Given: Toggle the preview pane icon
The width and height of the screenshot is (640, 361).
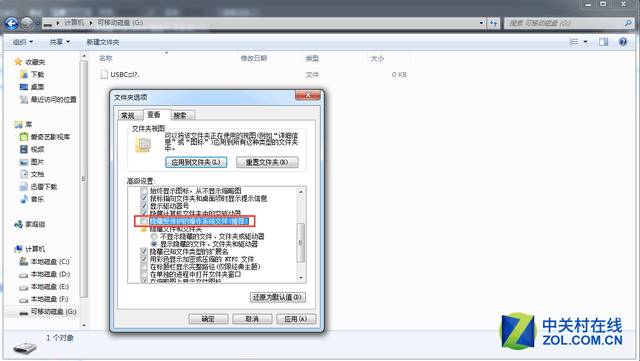Looking at the screenshot, I should pos(603,42).
